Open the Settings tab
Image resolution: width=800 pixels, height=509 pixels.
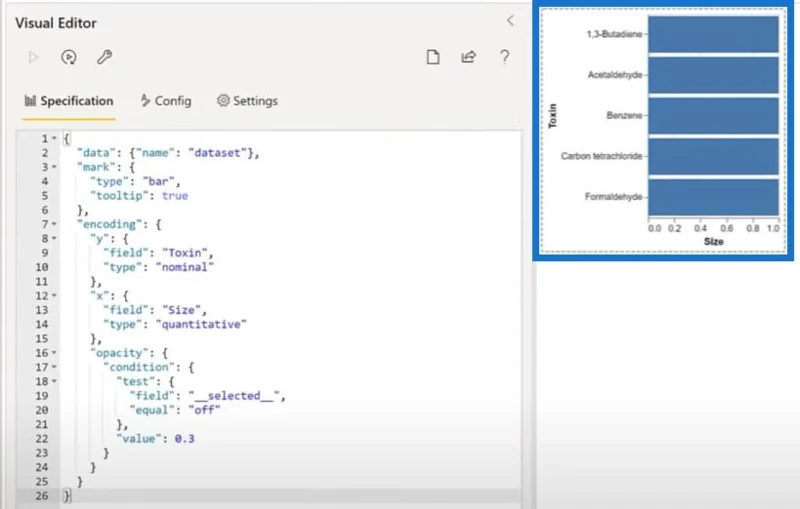(x=247, y=101)
